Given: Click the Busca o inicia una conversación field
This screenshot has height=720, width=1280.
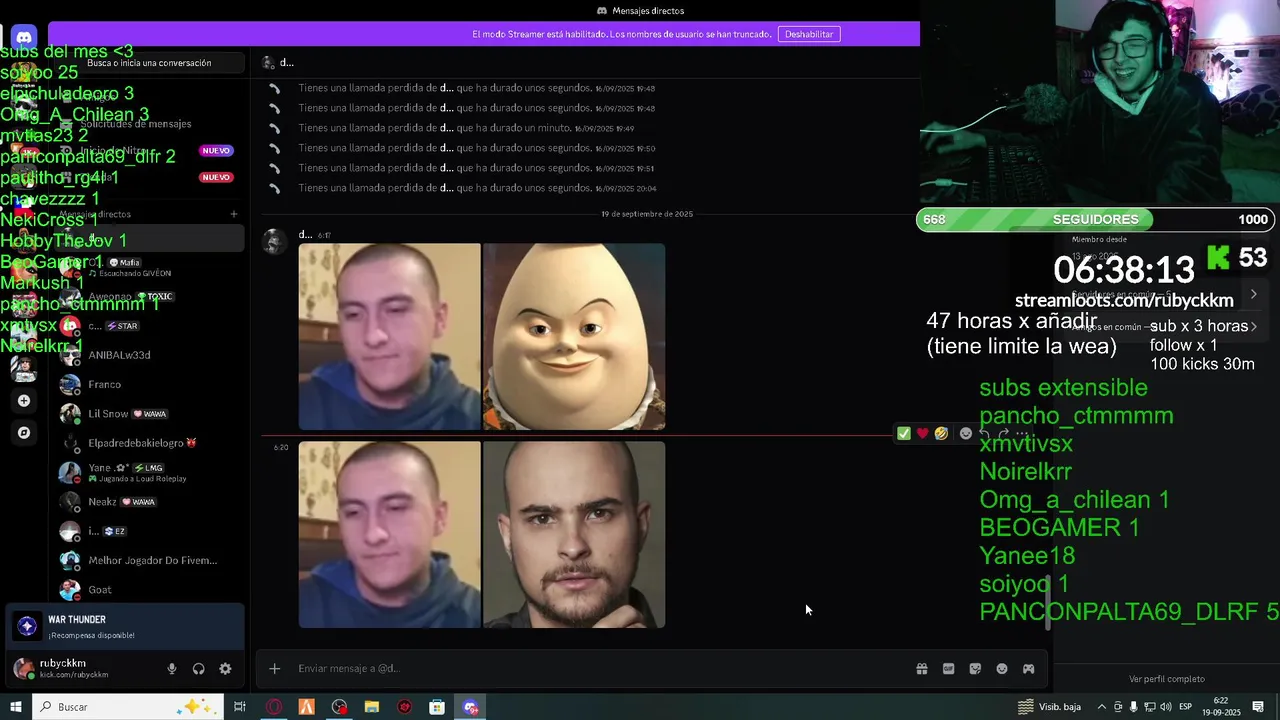Looking at the screenshot, I should tap(149, 63).
